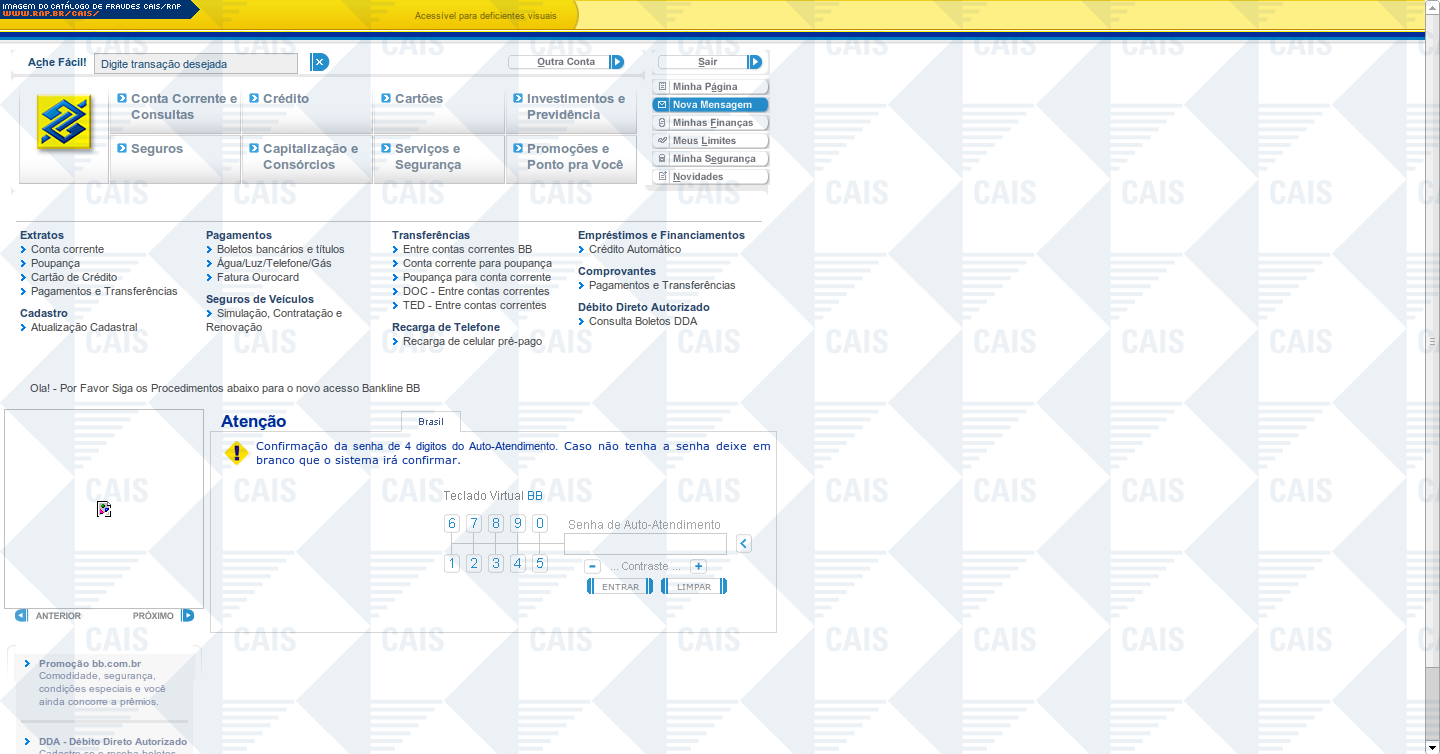
Task: Open the Nova Mensagem side menu item
Action: coord(711,105)
